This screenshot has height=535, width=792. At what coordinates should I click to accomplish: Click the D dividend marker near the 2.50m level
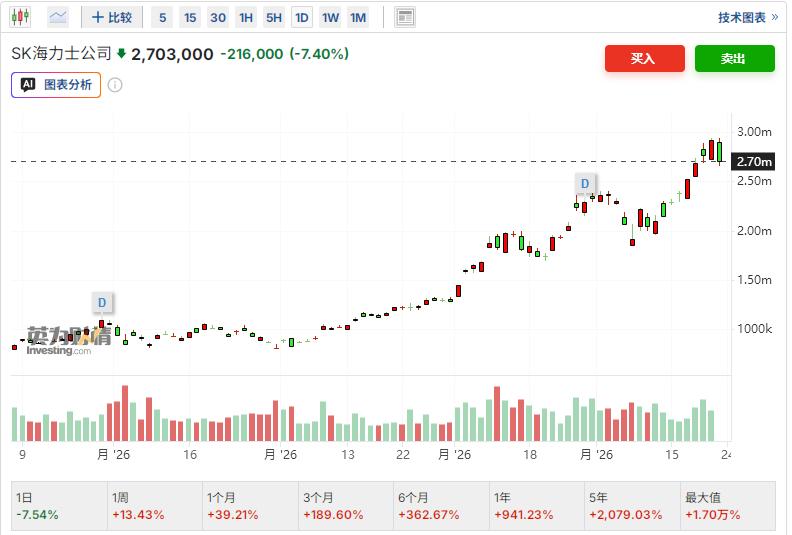584,183
